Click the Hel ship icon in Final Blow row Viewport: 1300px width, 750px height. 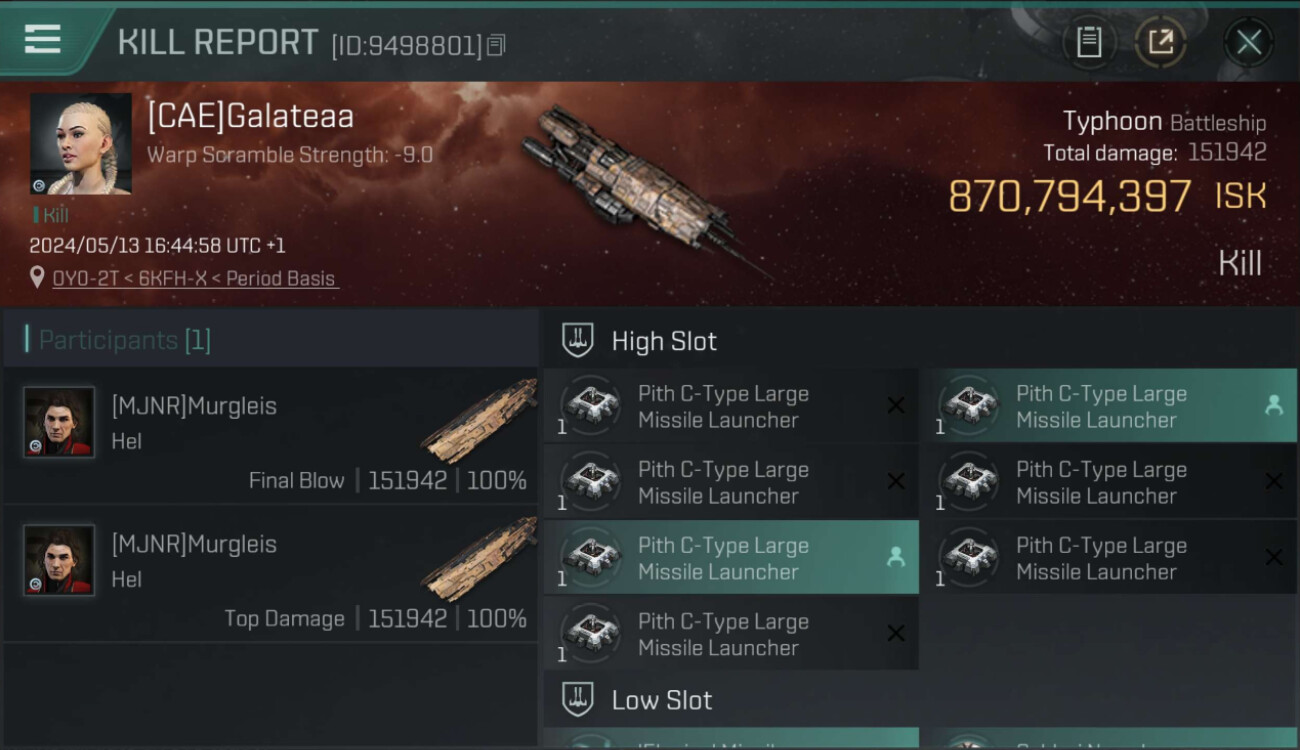coord(478,420)
